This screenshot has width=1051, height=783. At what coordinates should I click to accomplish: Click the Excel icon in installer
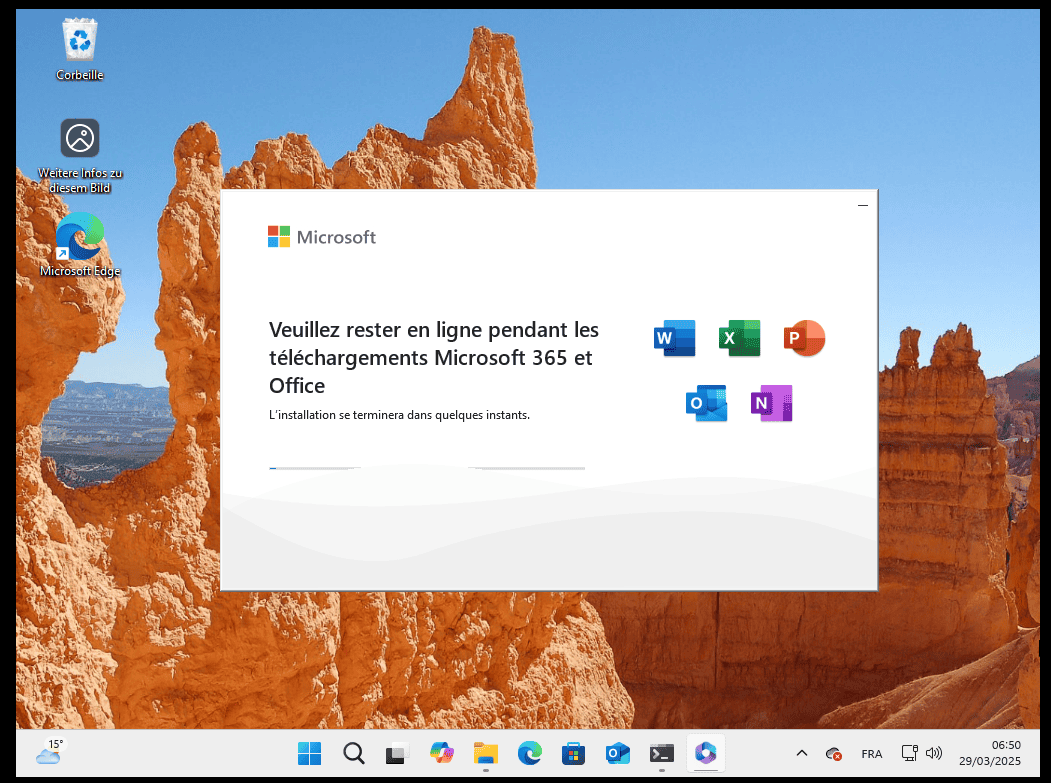[740, 338]
